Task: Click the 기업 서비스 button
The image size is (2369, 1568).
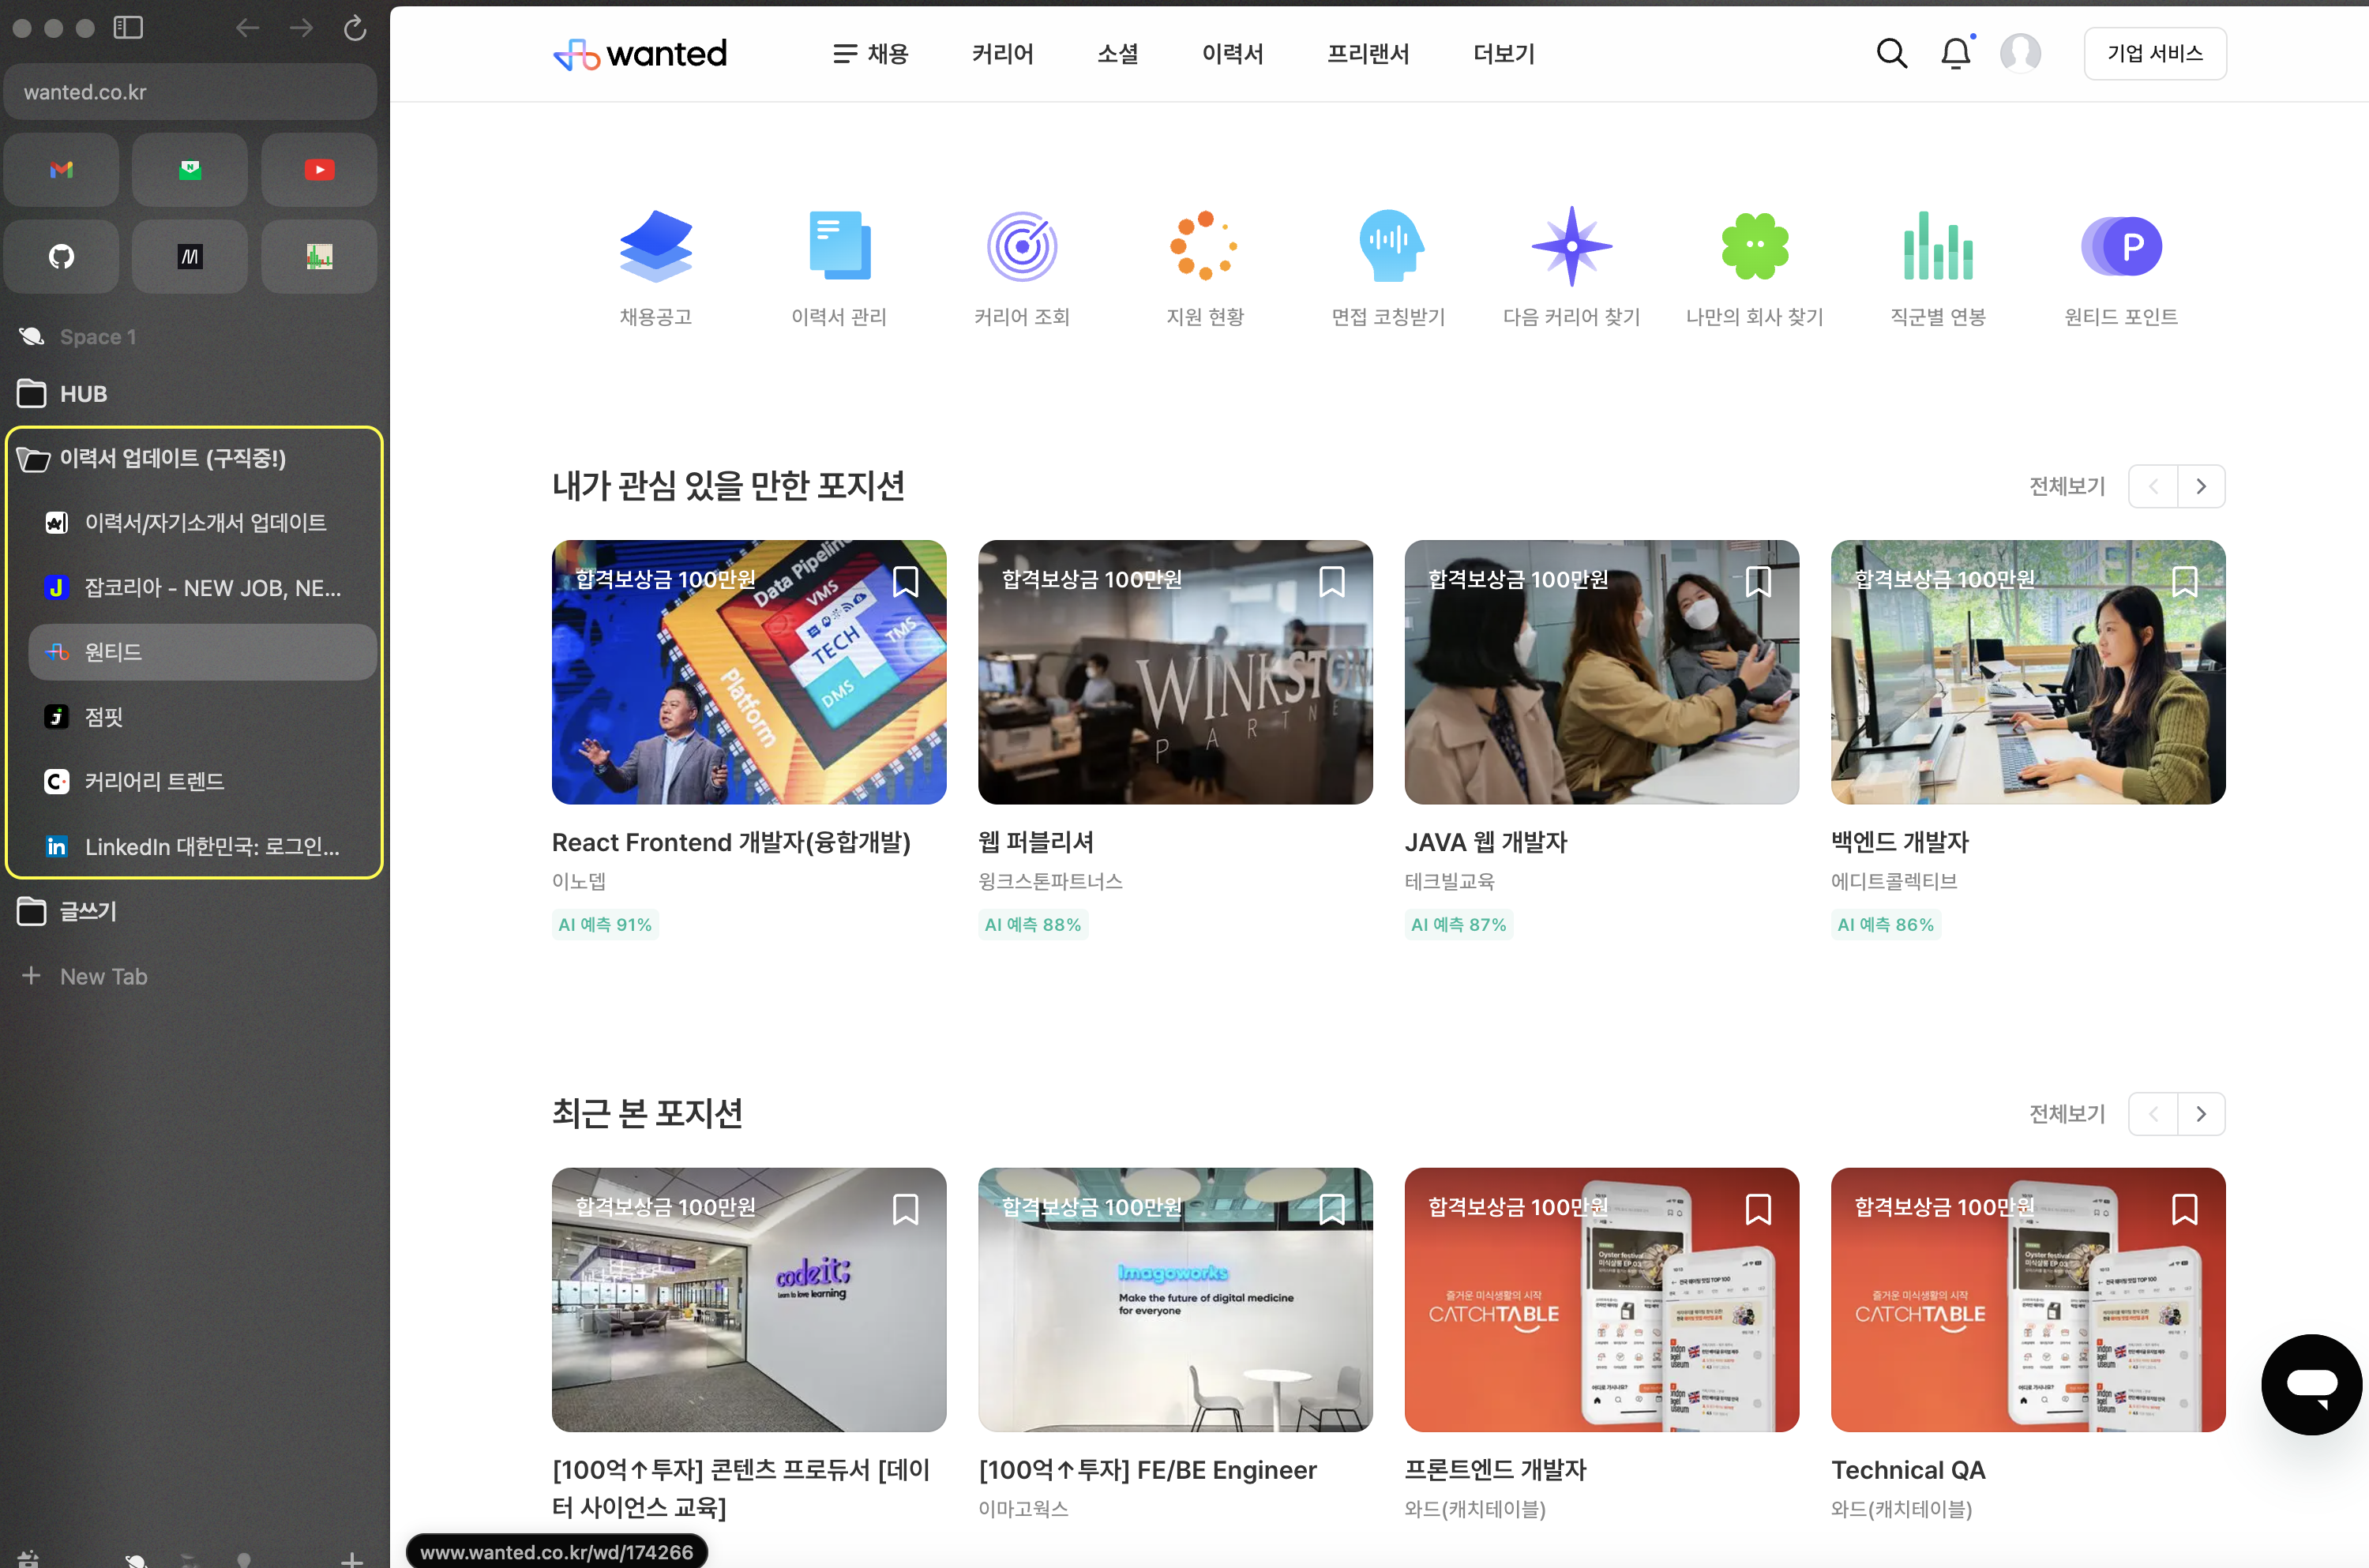Action: [2154, 53]
